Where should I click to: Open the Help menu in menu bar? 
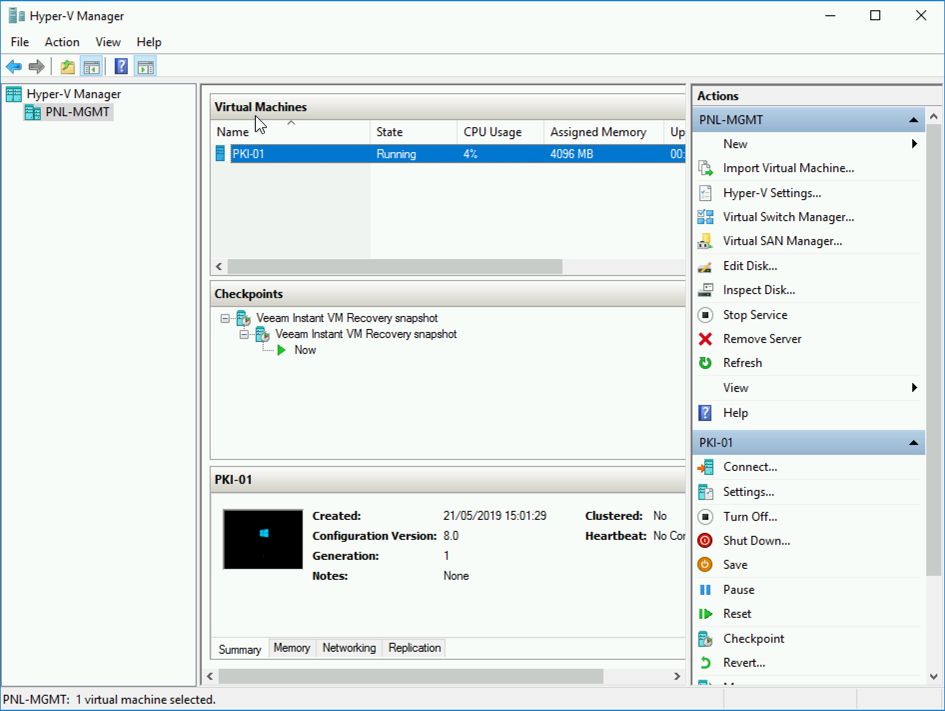coord(149,42)
